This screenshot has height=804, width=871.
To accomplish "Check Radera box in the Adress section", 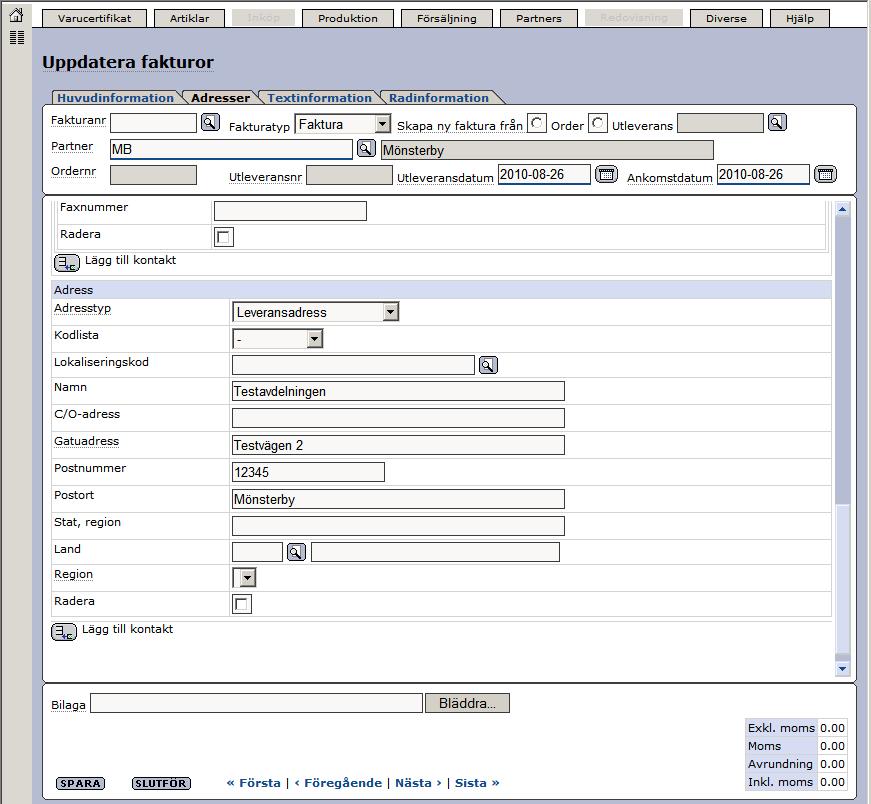I will 242,604.
